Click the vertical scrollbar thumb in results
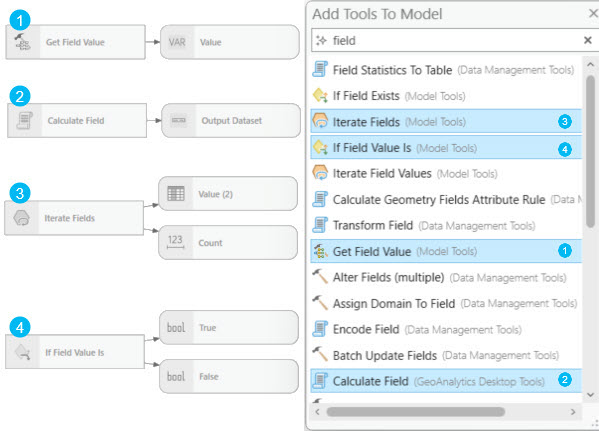This screenshot has height=431, width=599. tap(590, 152)
